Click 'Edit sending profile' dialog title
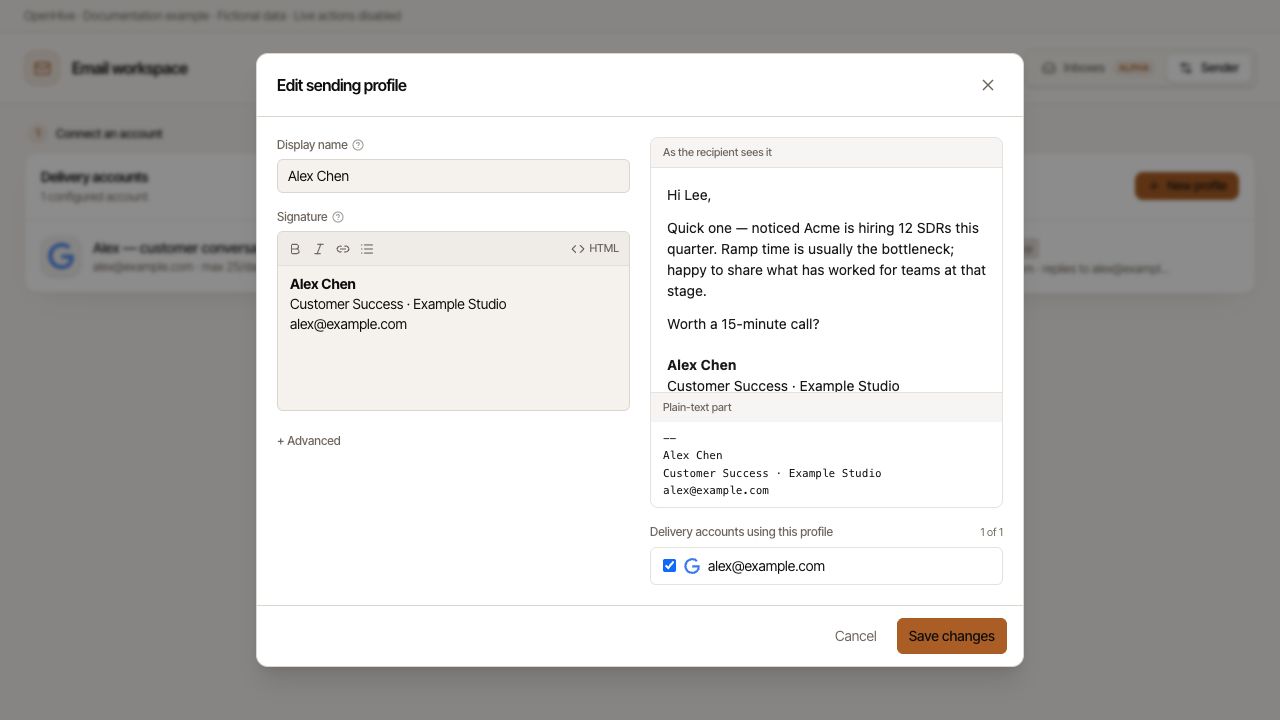Image resolution: width=1280 pixels, height=720 pixels. click(342, 85)
